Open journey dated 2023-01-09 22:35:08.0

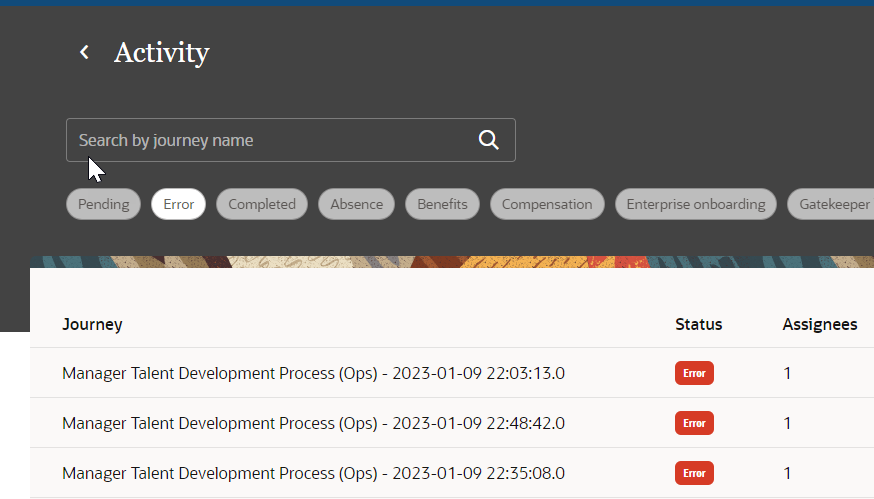313,473
